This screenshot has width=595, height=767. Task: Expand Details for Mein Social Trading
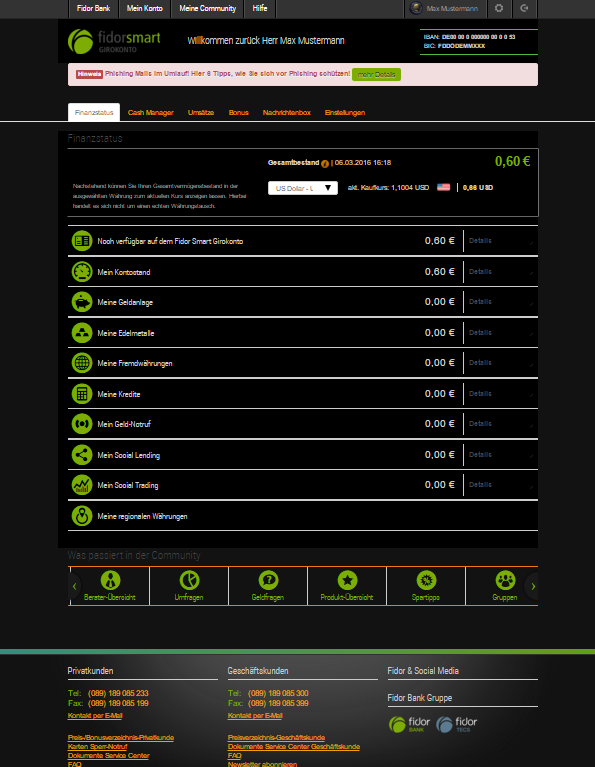pos(501,485)
